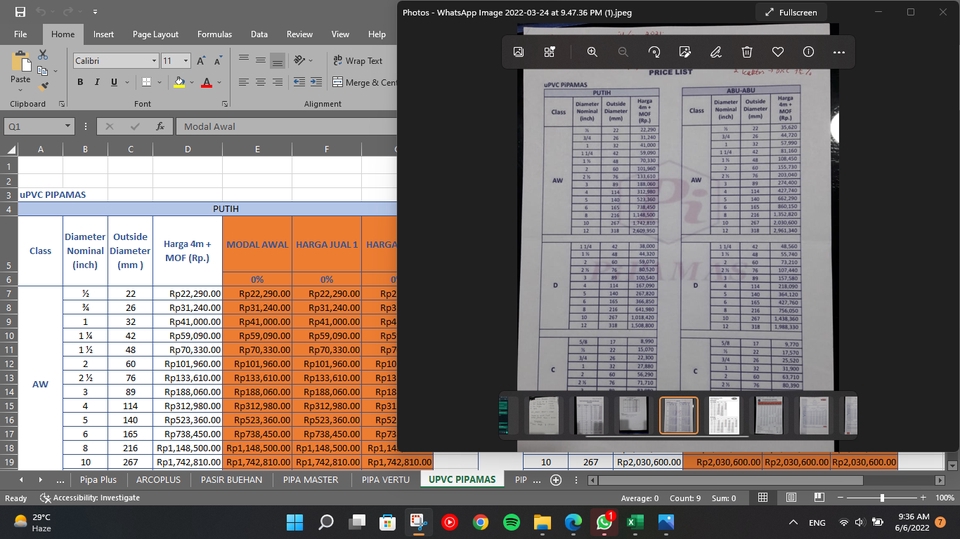Toggle middle align

point(261,60)
